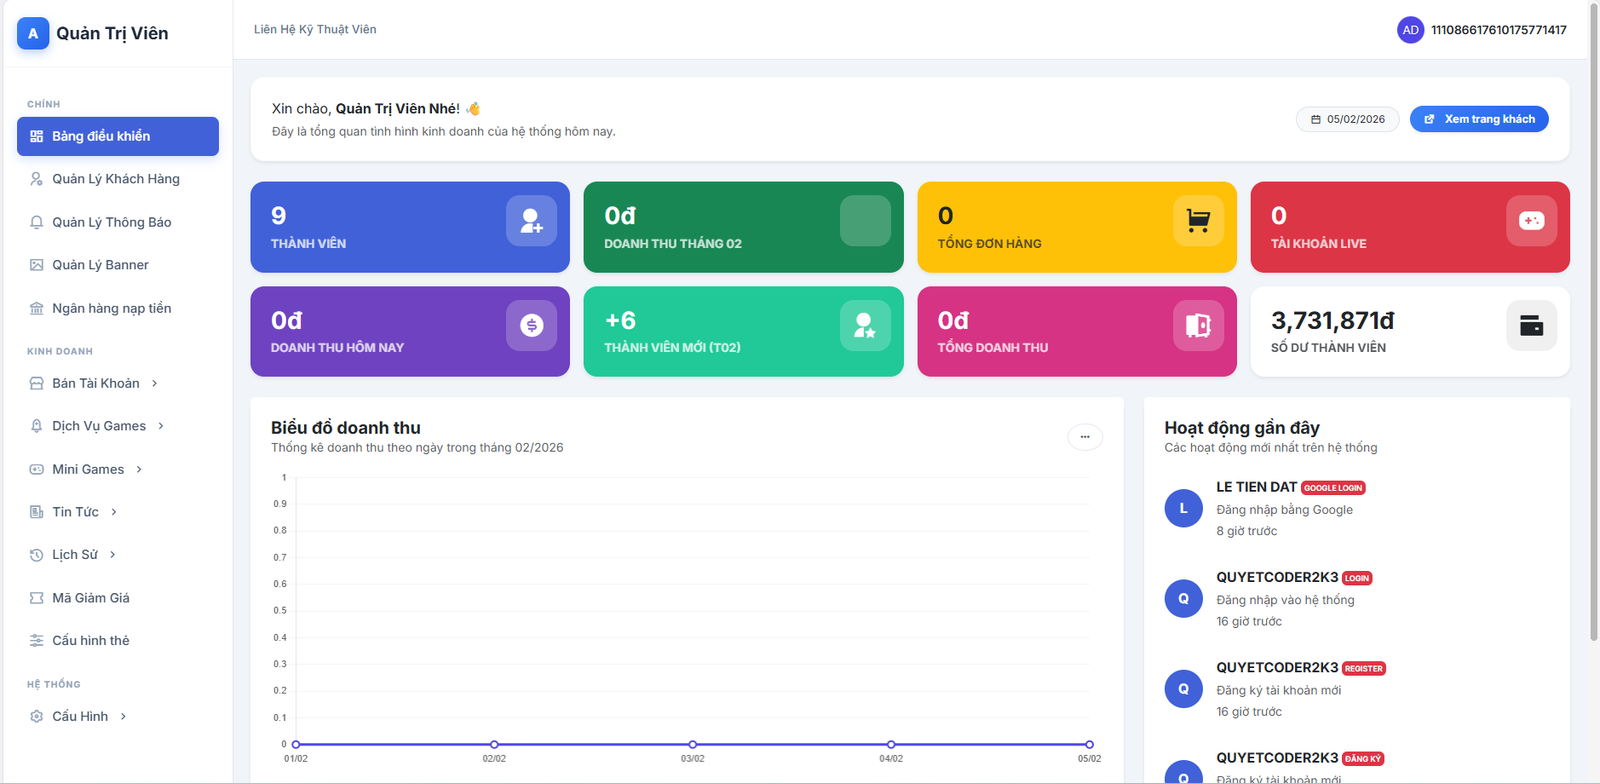This screenshot has width=1600, height=784.
Task: Click the wallet icon on Số Dư Thành Viên
Action: tap(1531, 325)
